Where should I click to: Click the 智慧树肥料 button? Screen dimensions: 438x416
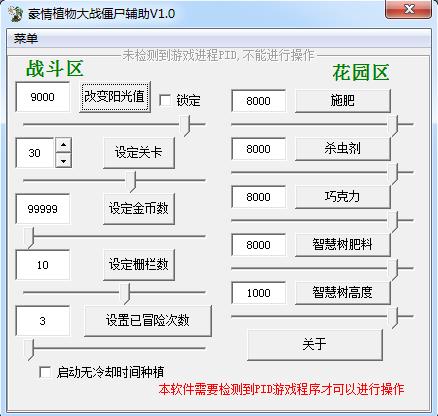pyautogui.click(x=343, y=244)
